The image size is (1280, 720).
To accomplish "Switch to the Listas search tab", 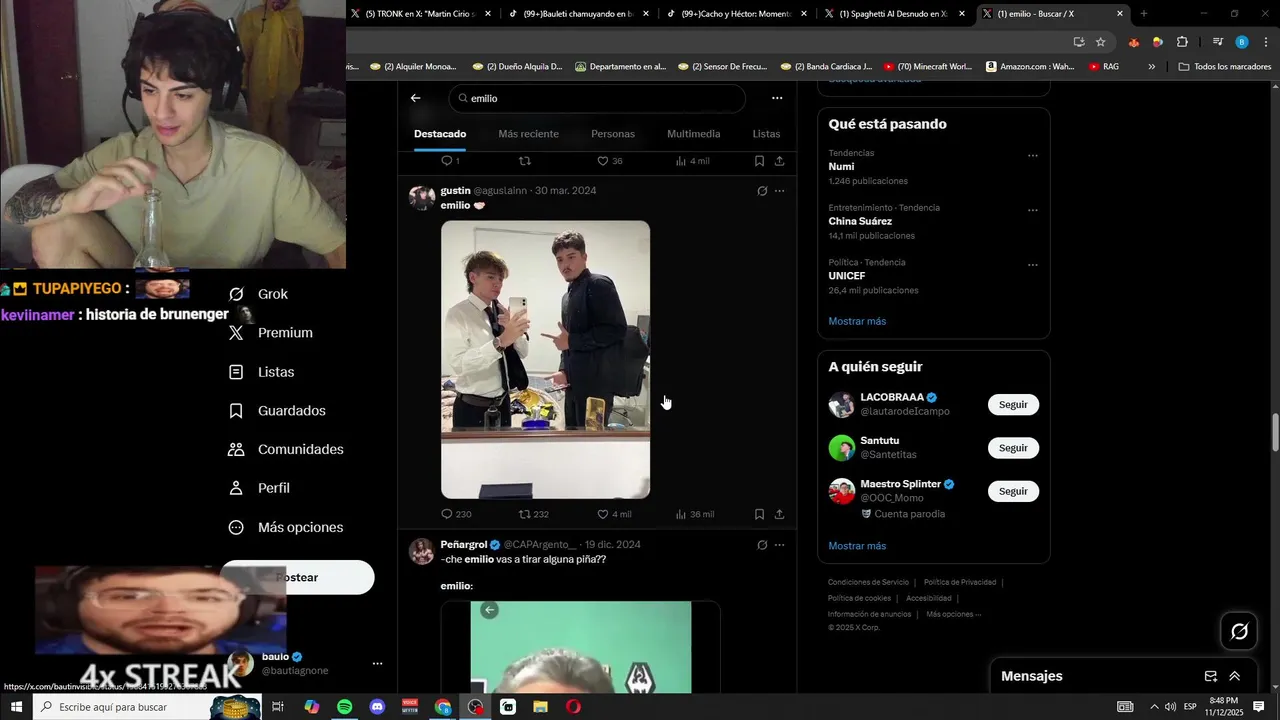I will pyautogui.click(x=766, y=134).
